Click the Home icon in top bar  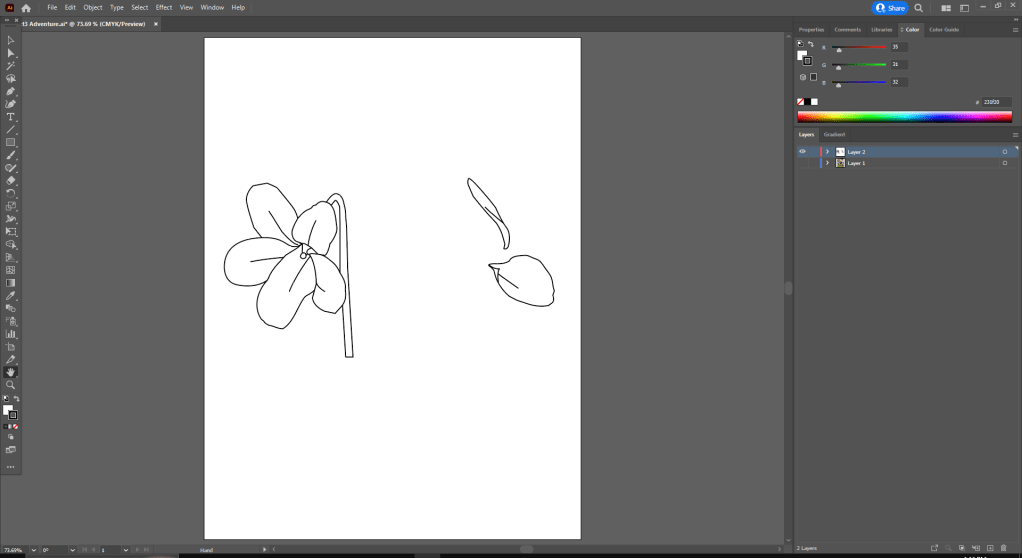pos(26,8)
